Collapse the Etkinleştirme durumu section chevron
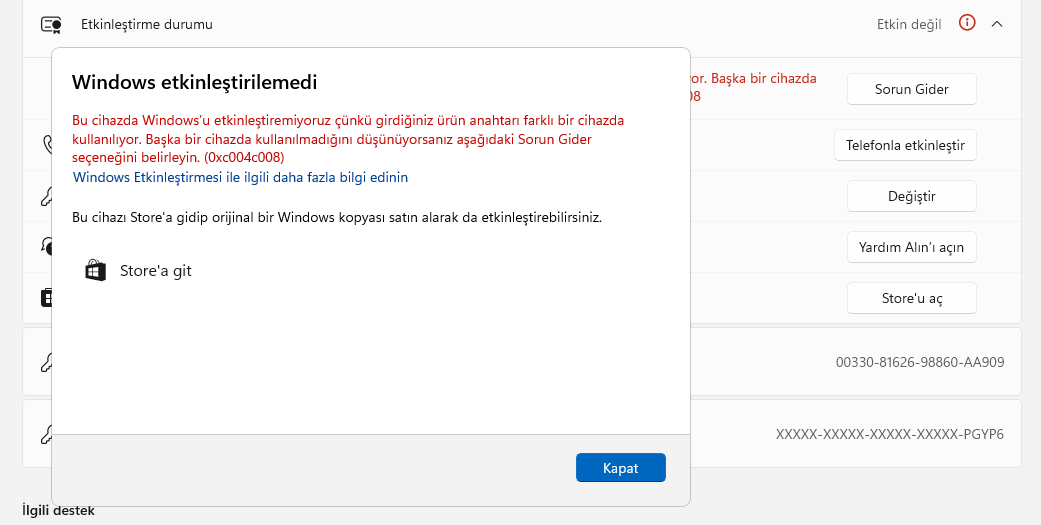 pyautogui.click(x=997, y=24)
